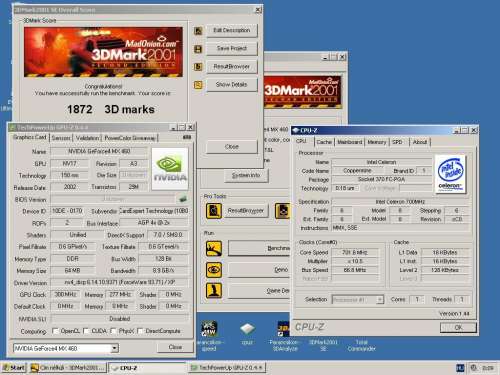Click the System Info button in 3DMark
The height and width of the screenshot is (375, 500).
pos(246,175)
